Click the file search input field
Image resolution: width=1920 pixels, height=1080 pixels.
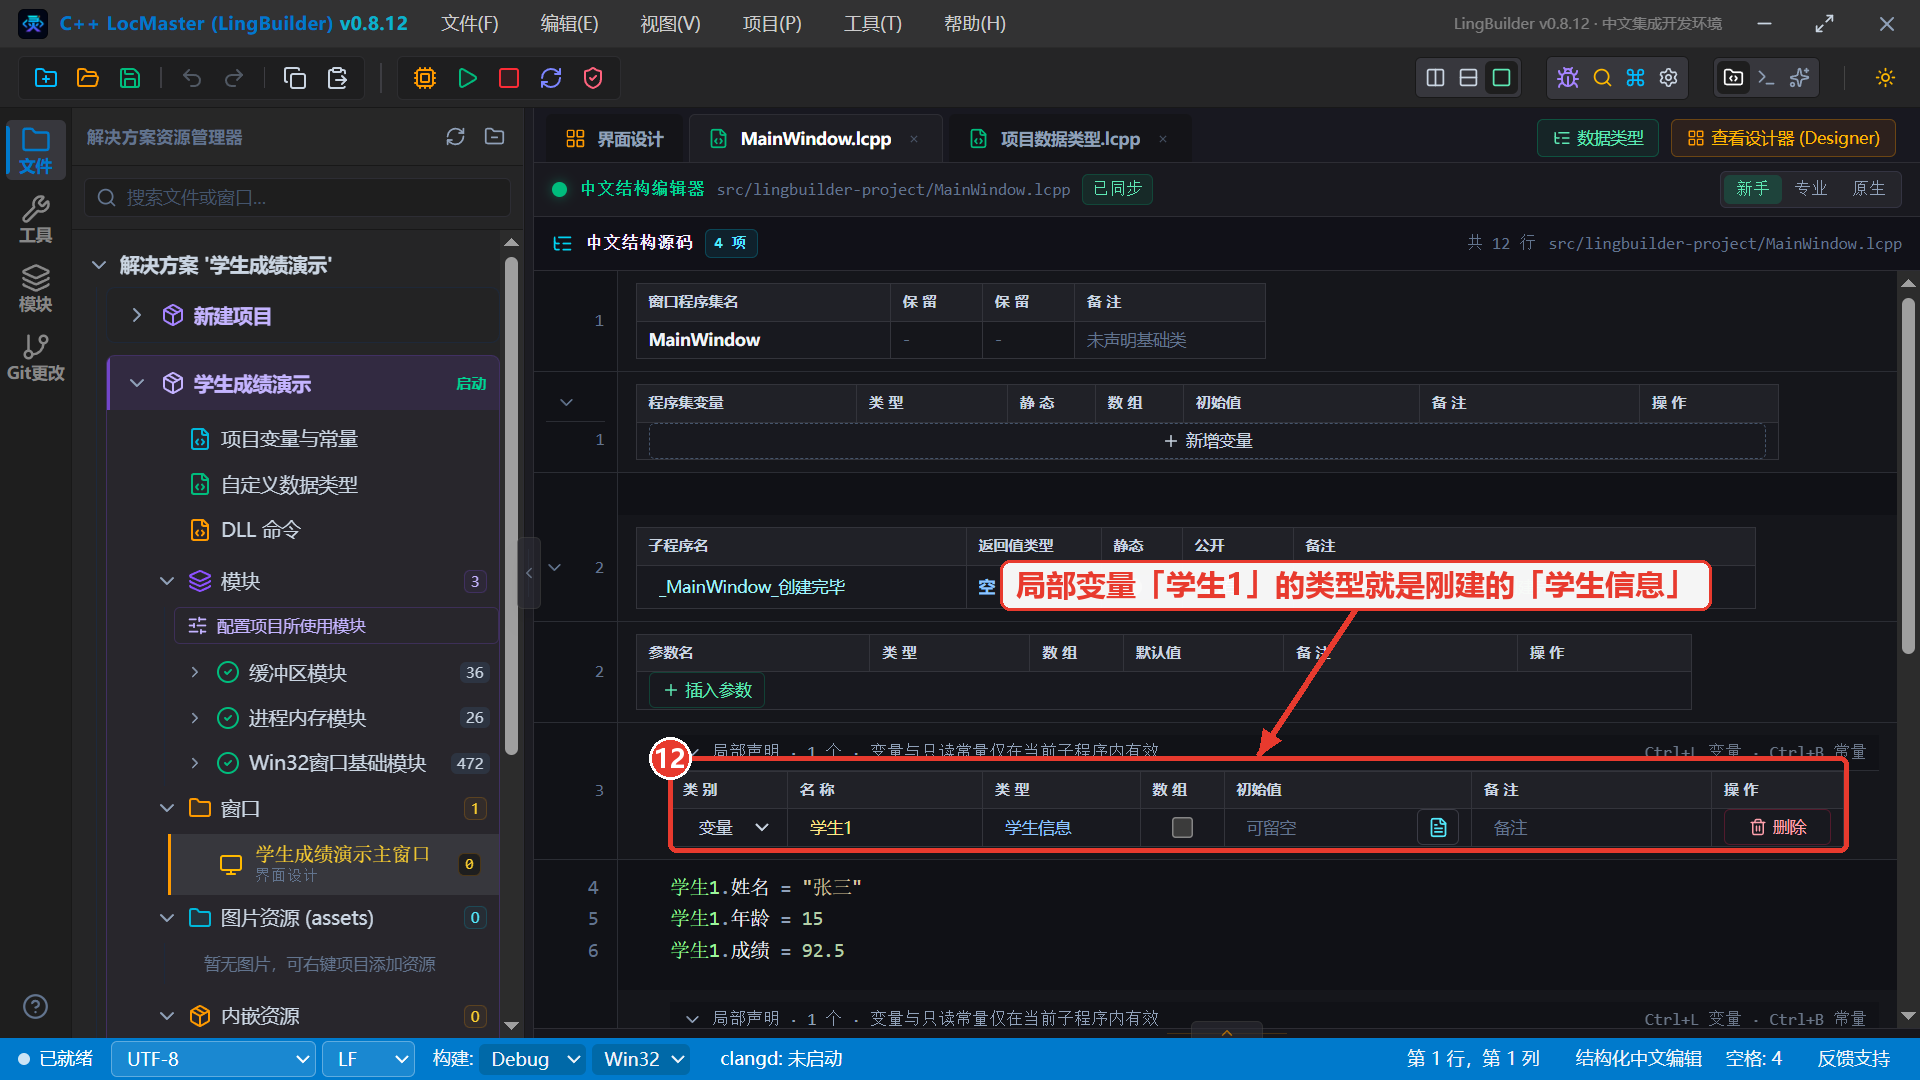click(298, 198)
